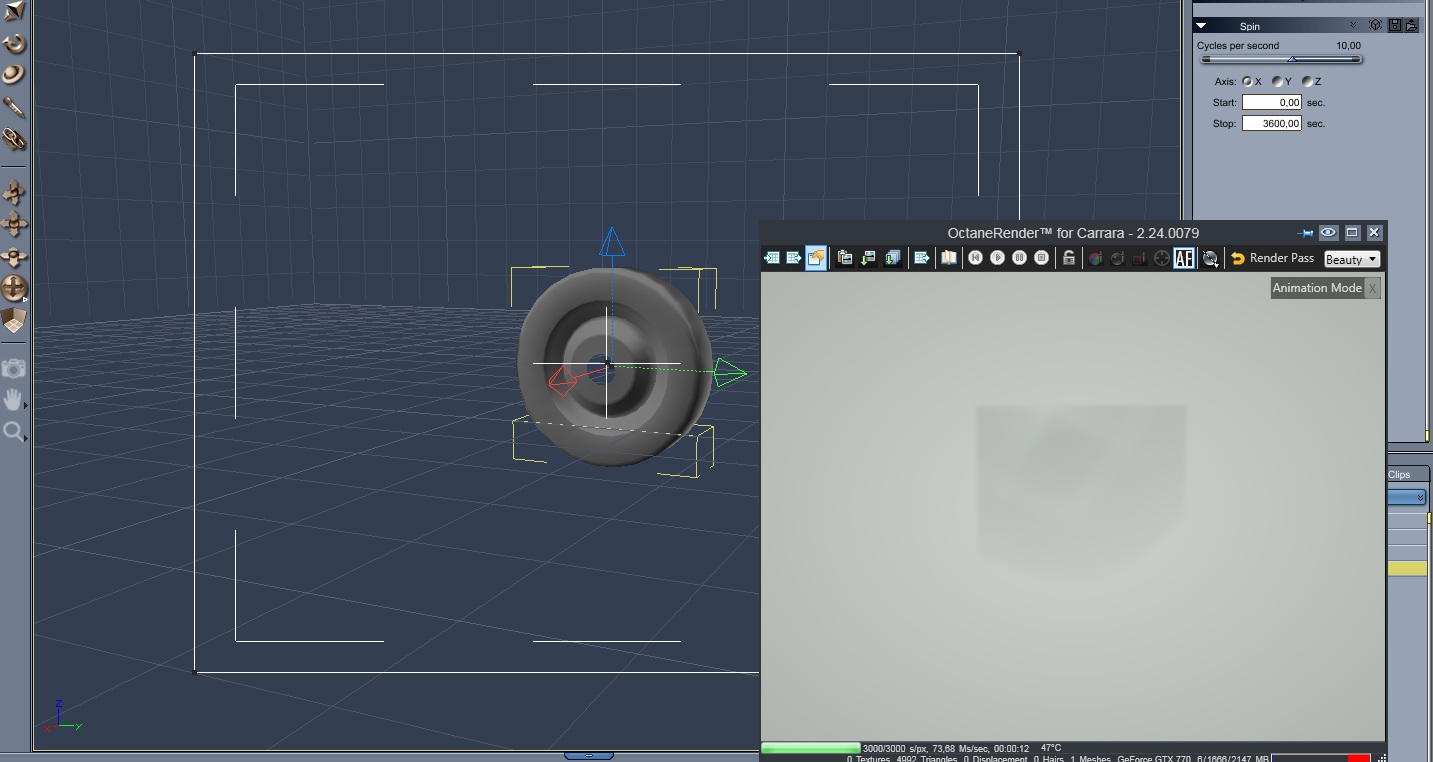Restart the Octane render
The height and width of the screenshot is (762, 1433).
(x=976, y=258)
